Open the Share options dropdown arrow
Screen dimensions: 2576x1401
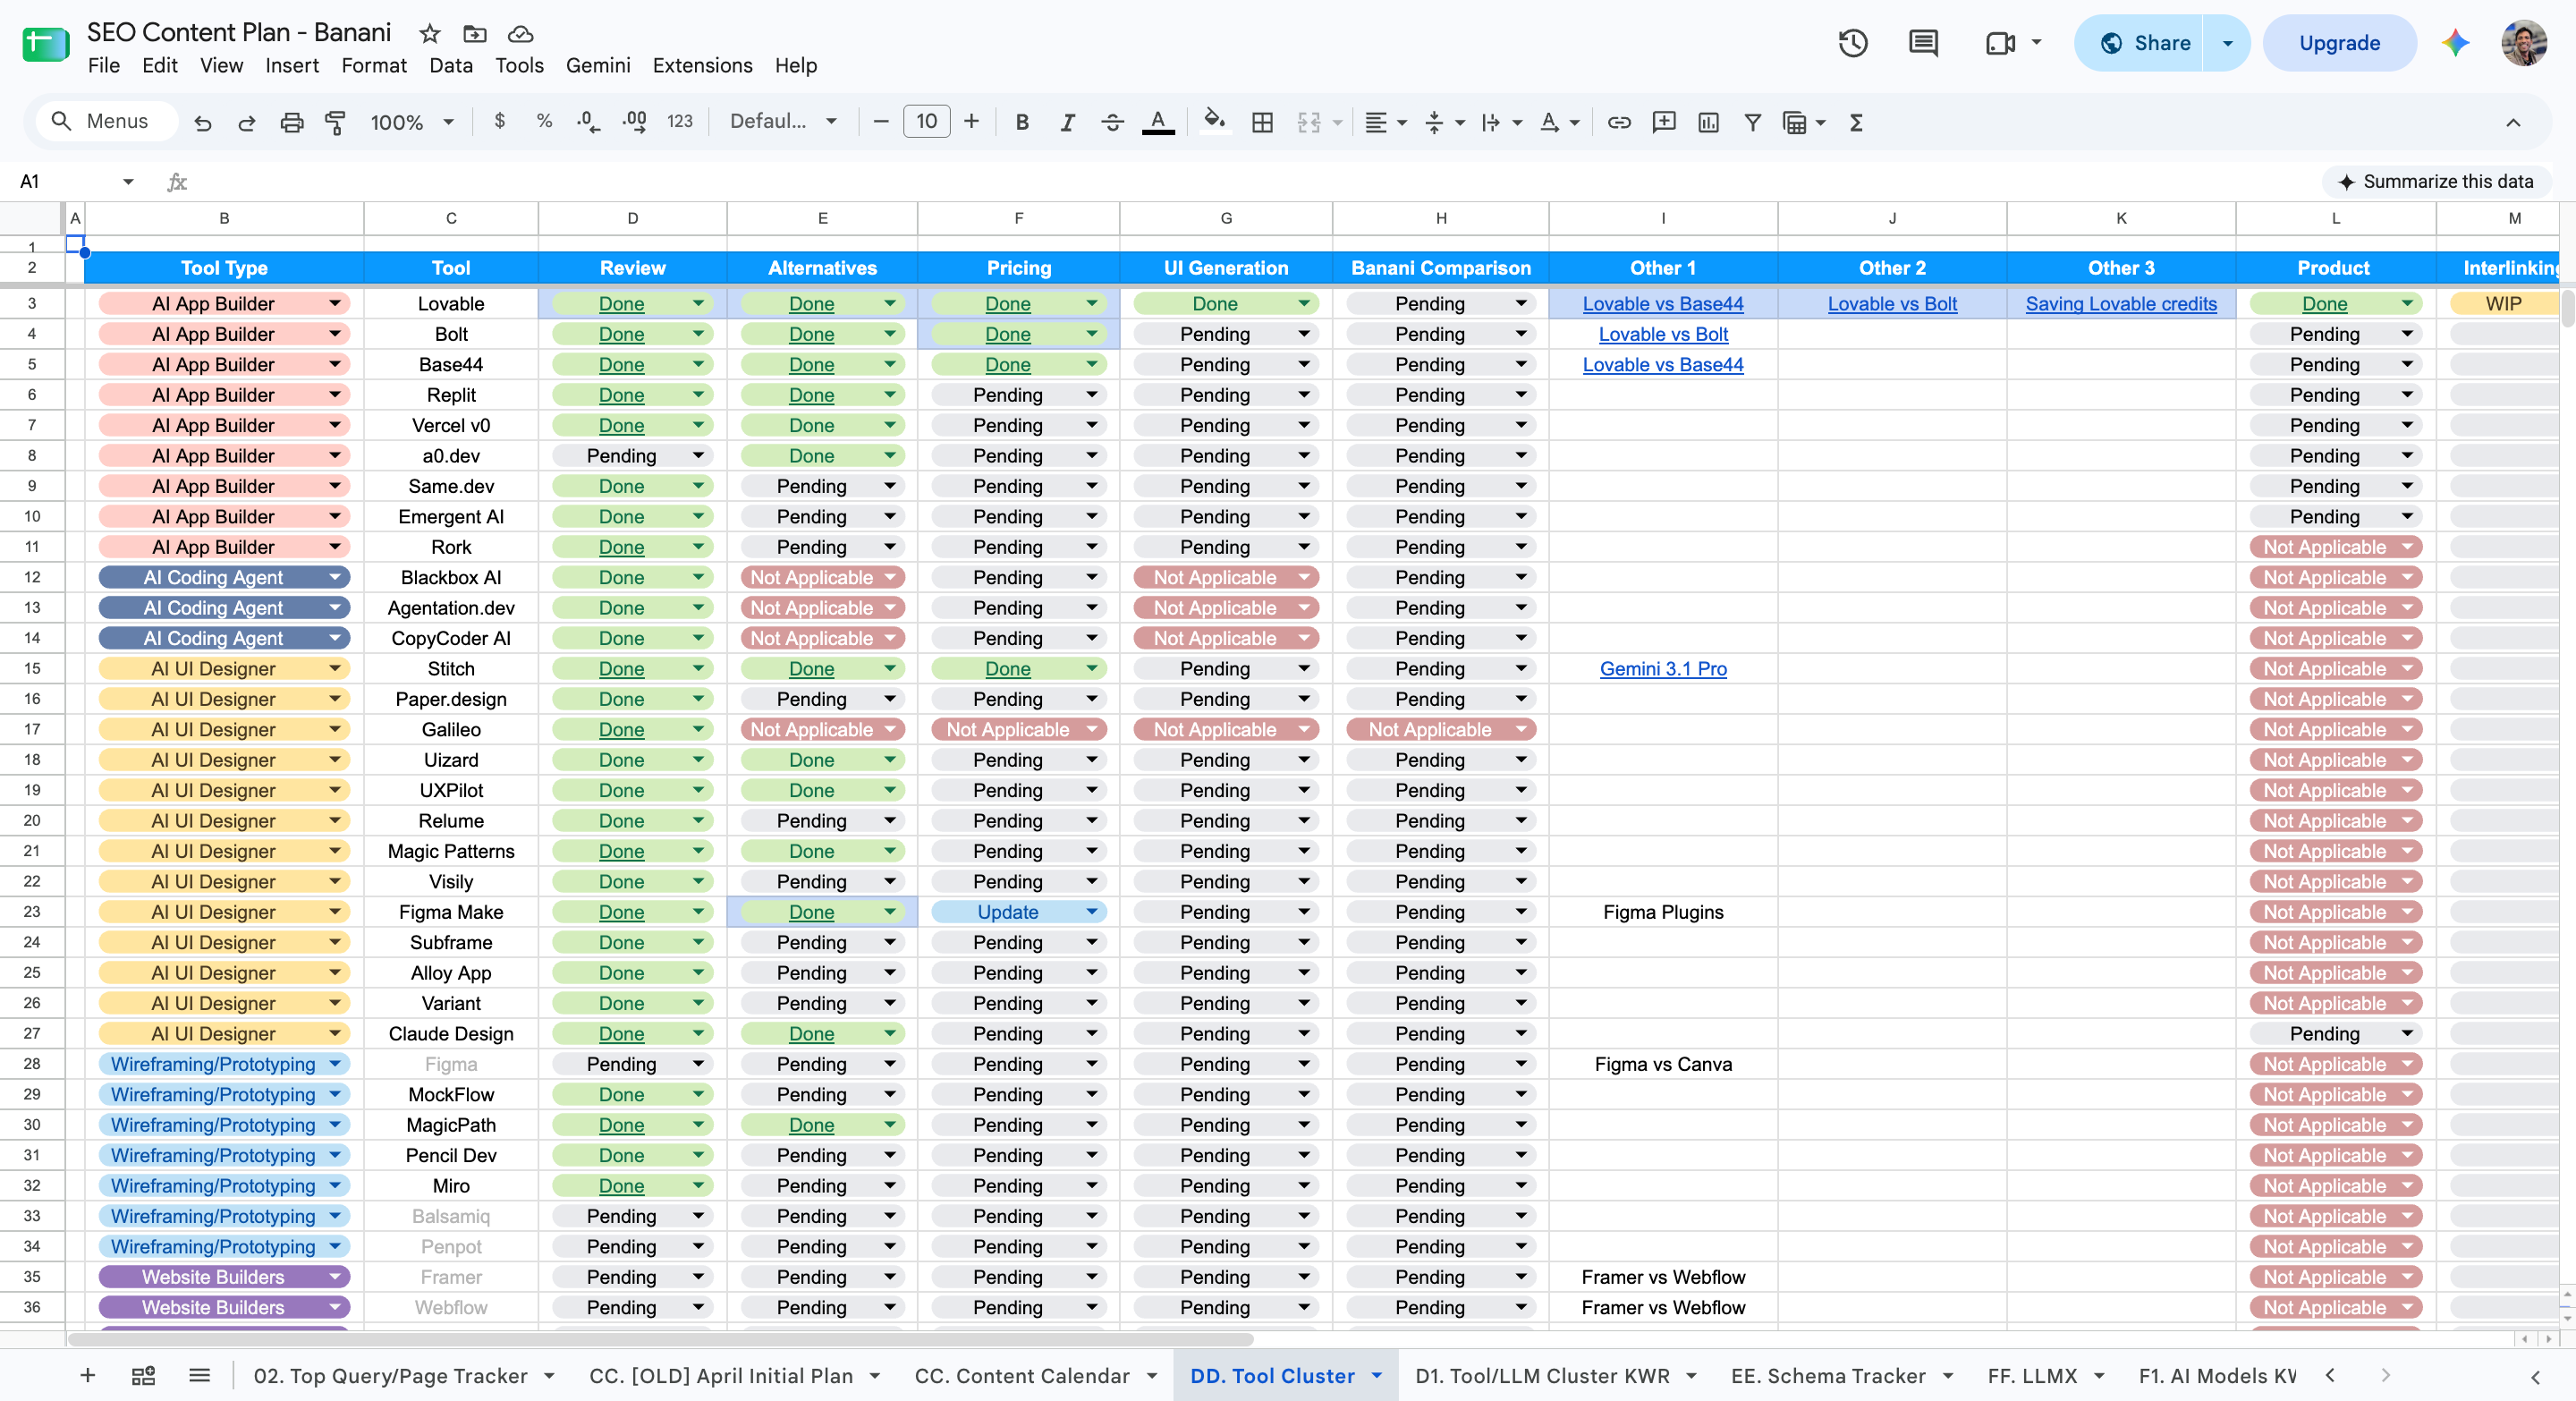[2226, 43]
